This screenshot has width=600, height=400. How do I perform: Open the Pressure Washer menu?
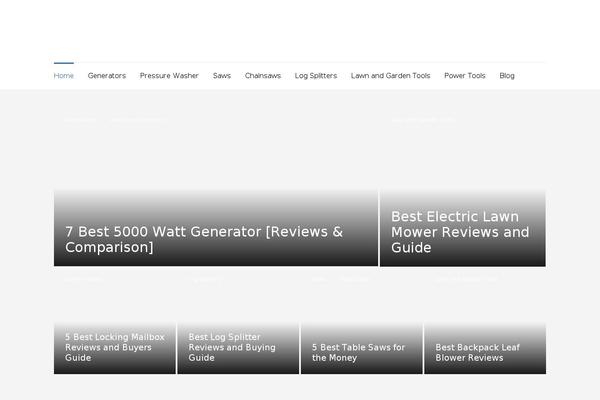coord(169,76)
